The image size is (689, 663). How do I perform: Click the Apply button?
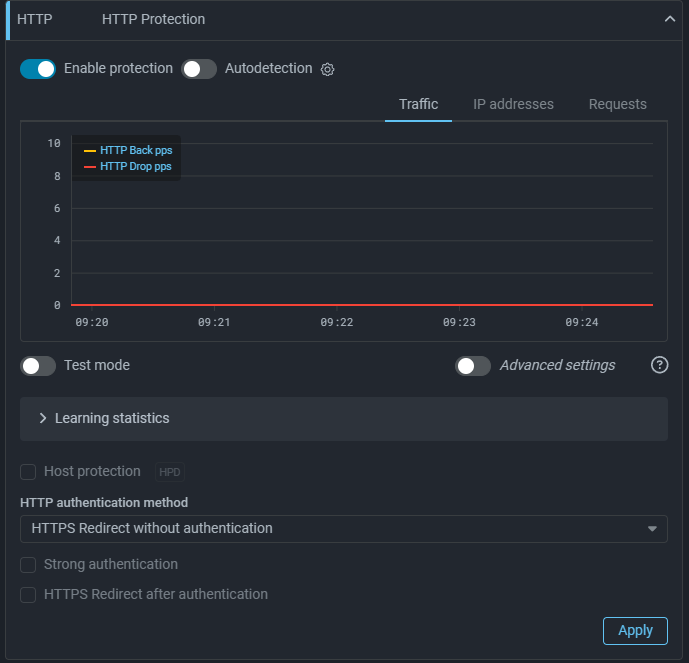click(635, 630)
